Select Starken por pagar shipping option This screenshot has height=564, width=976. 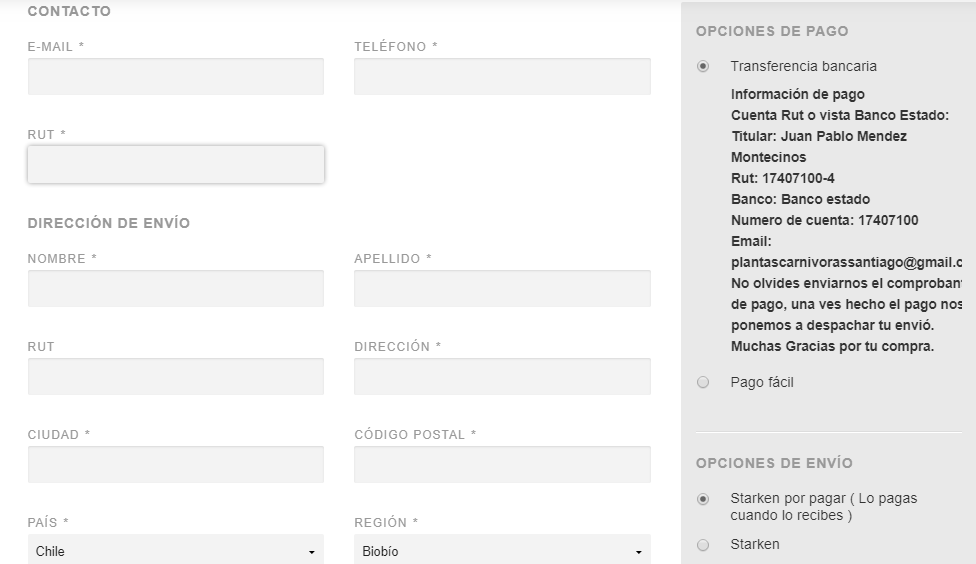tap(703, 499)
